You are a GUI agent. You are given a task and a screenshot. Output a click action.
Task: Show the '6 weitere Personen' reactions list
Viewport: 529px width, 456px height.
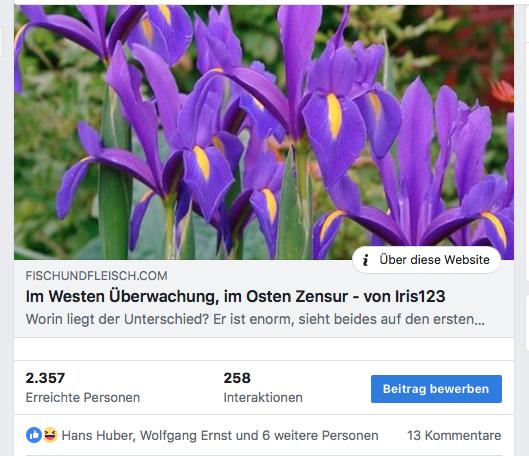click(320, 435)
